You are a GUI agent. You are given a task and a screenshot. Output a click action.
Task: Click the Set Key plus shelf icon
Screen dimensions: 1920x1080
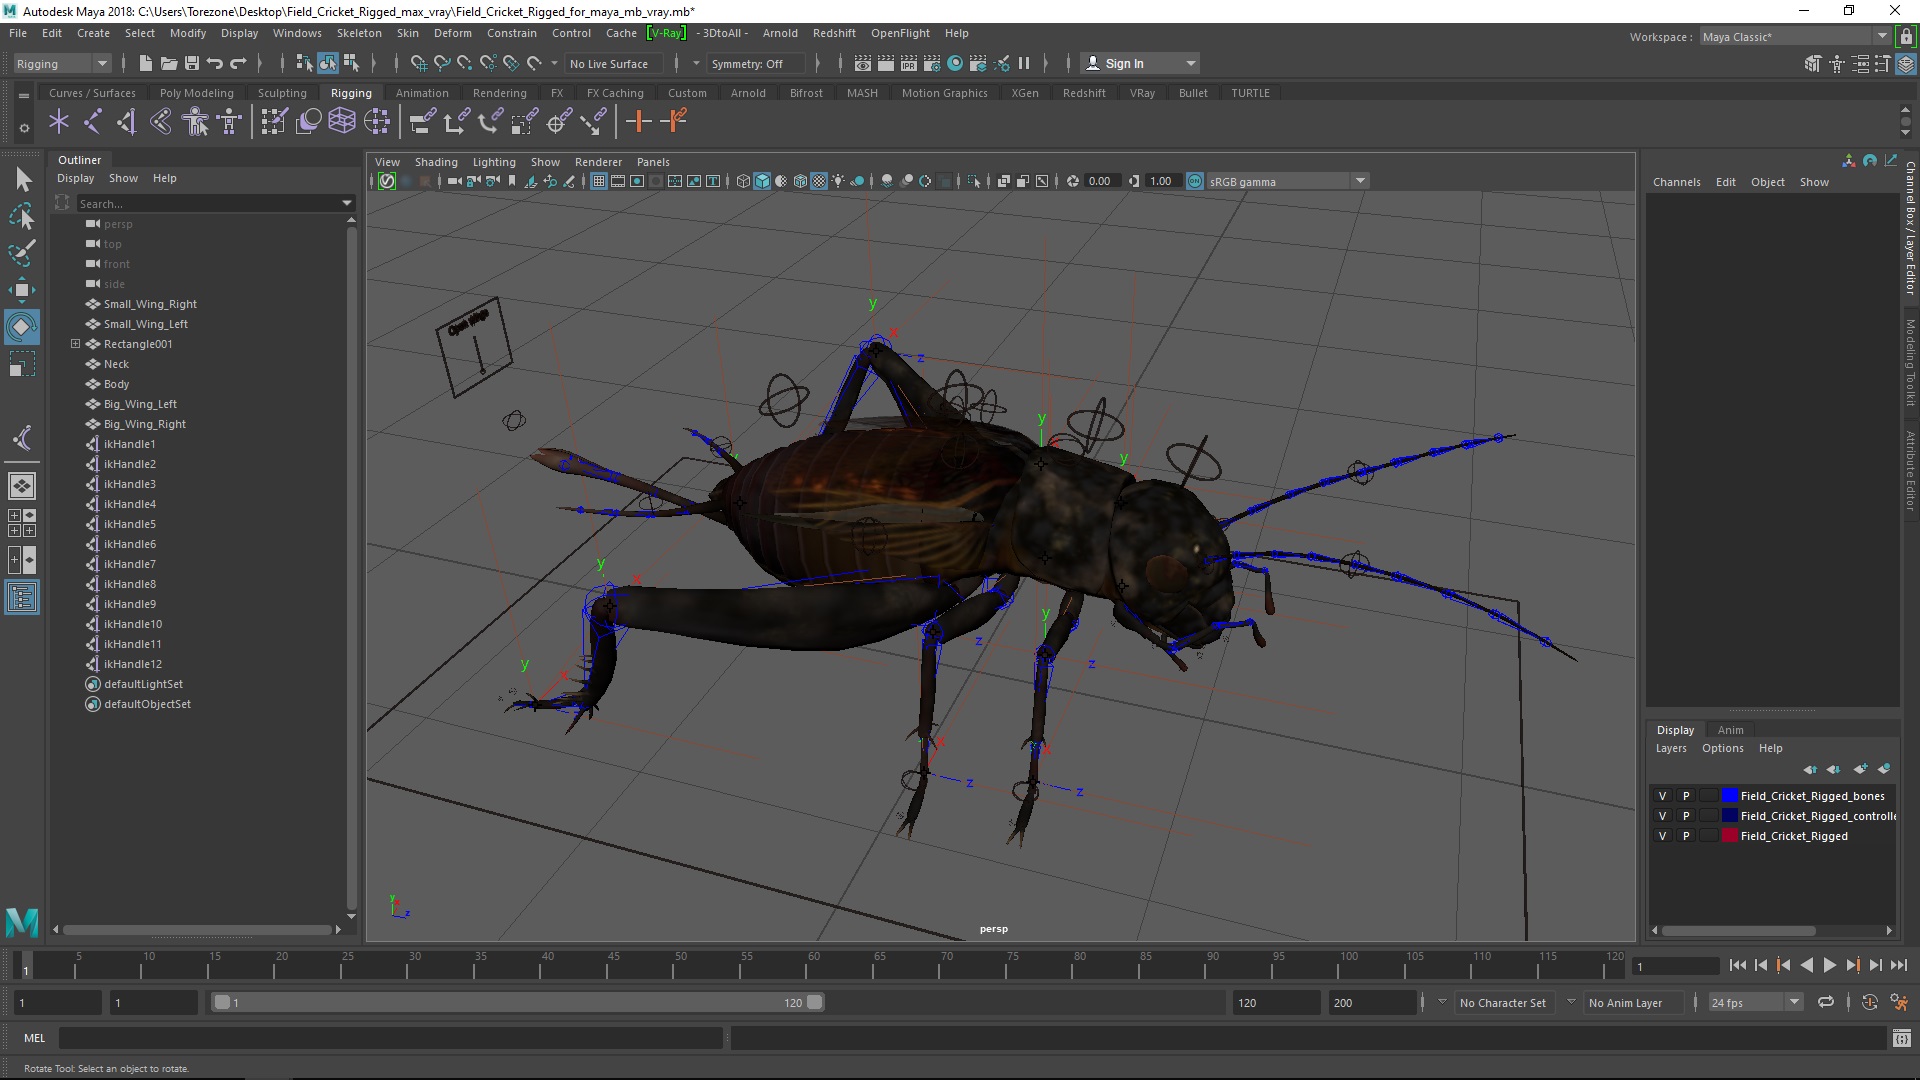pyautogui.click(x=638, y=122)
